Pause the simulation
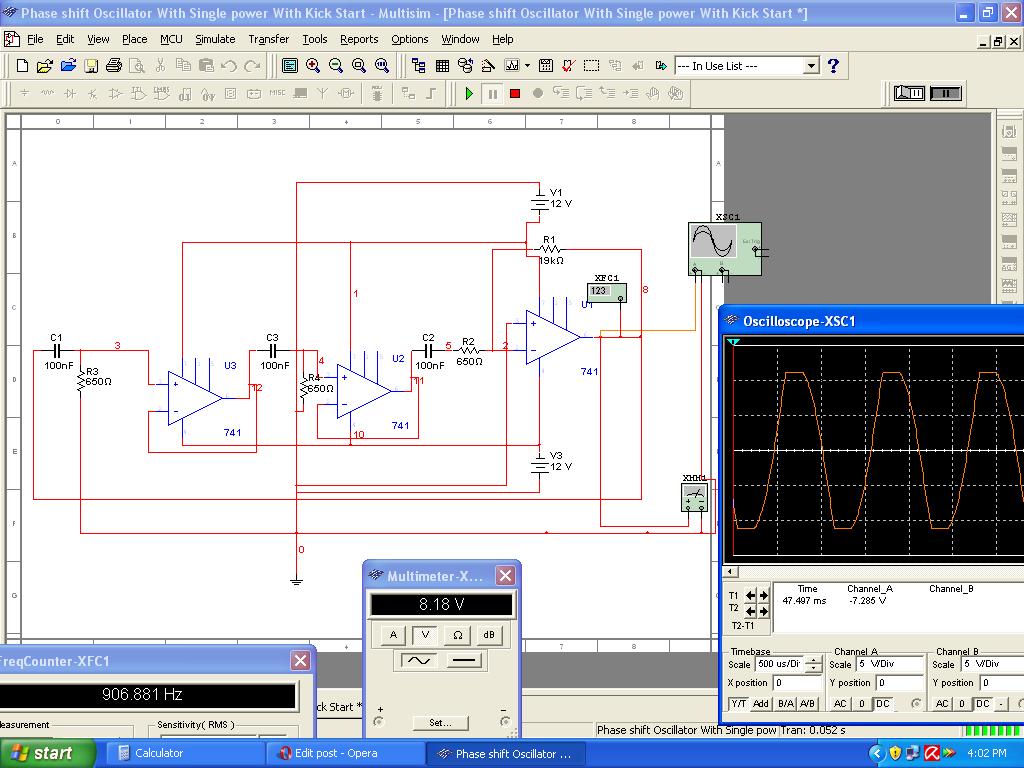Viewport: 1024px width, 768px height. (x=492, y=93)
